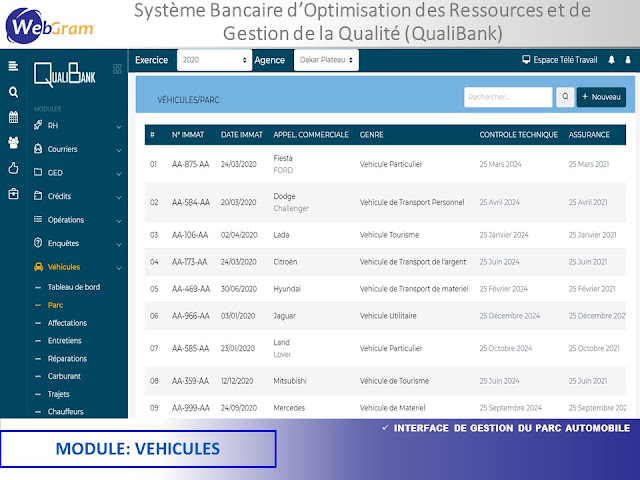Click the QualiBank logo

pyautogui.click(x=64, y=74)
